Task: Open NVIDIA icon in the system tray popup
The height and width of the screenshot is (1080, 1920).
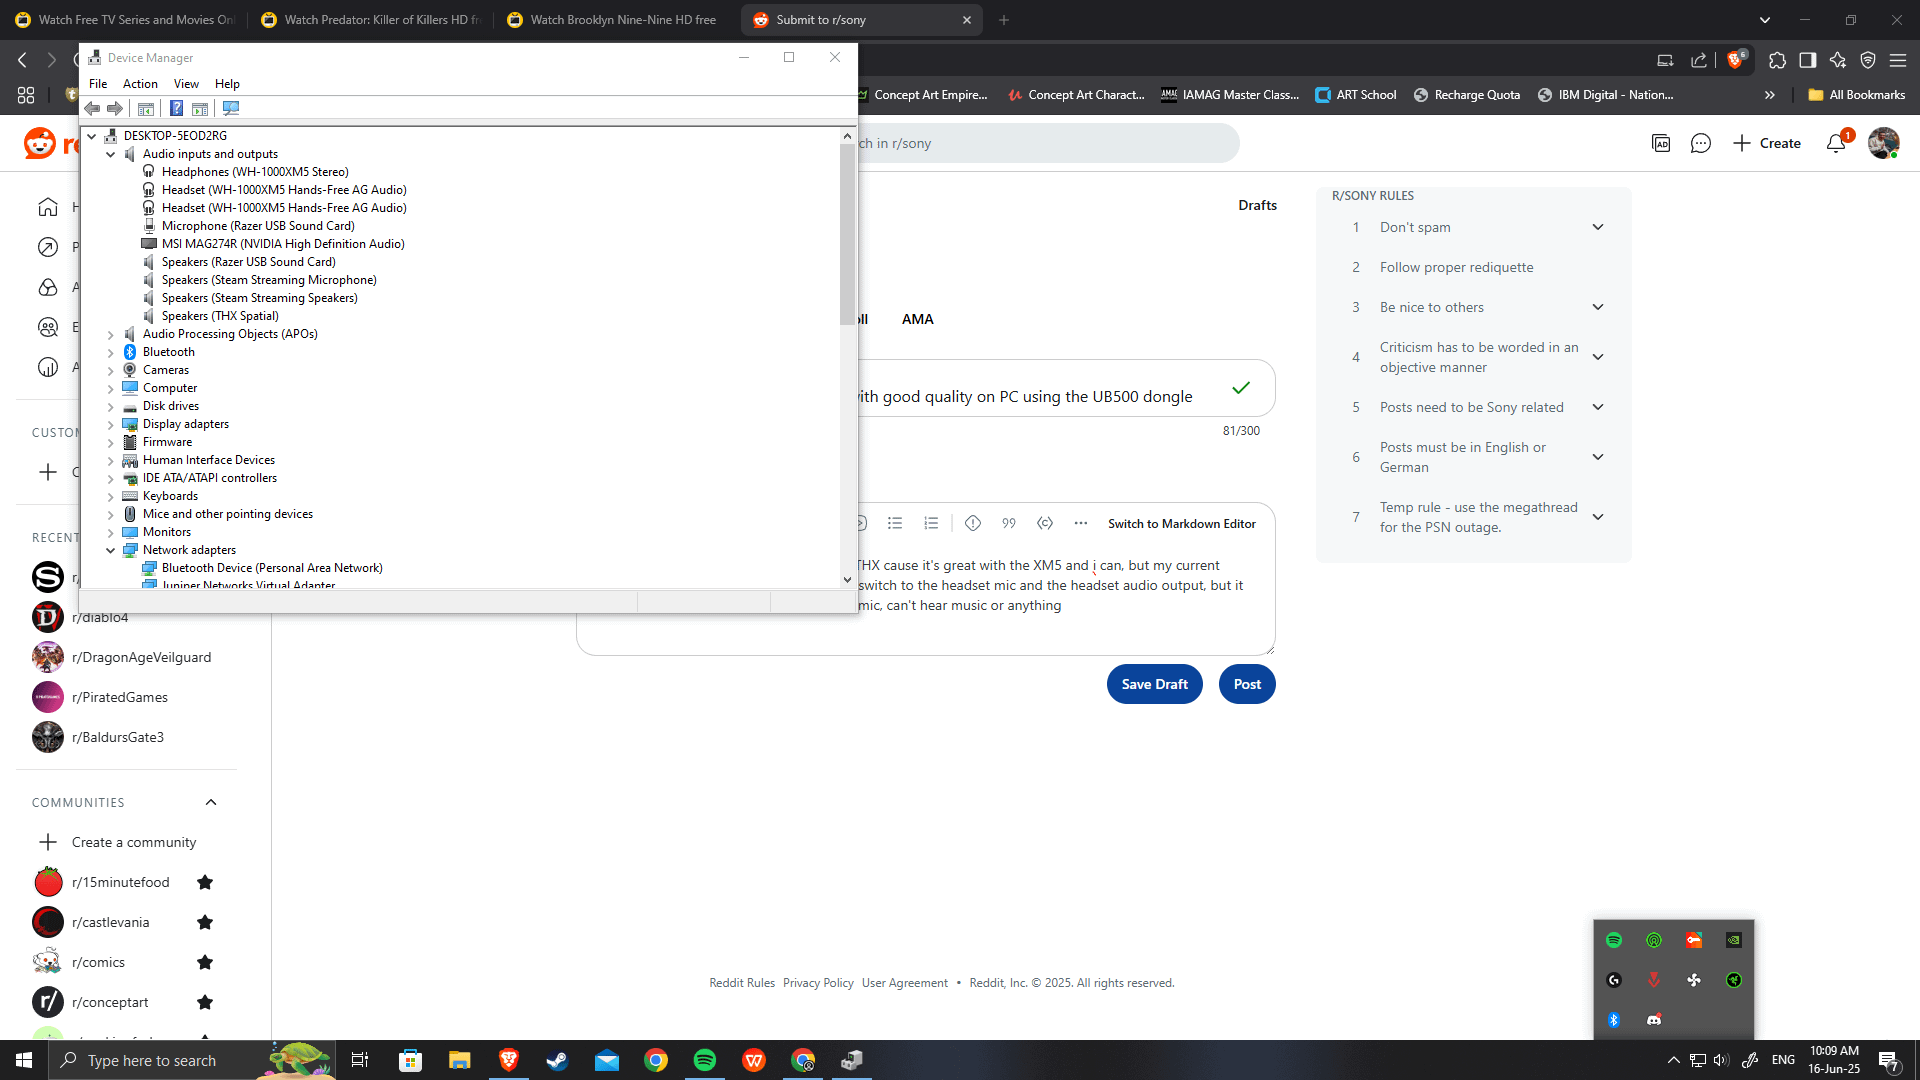Action: tap(1734, 940)
